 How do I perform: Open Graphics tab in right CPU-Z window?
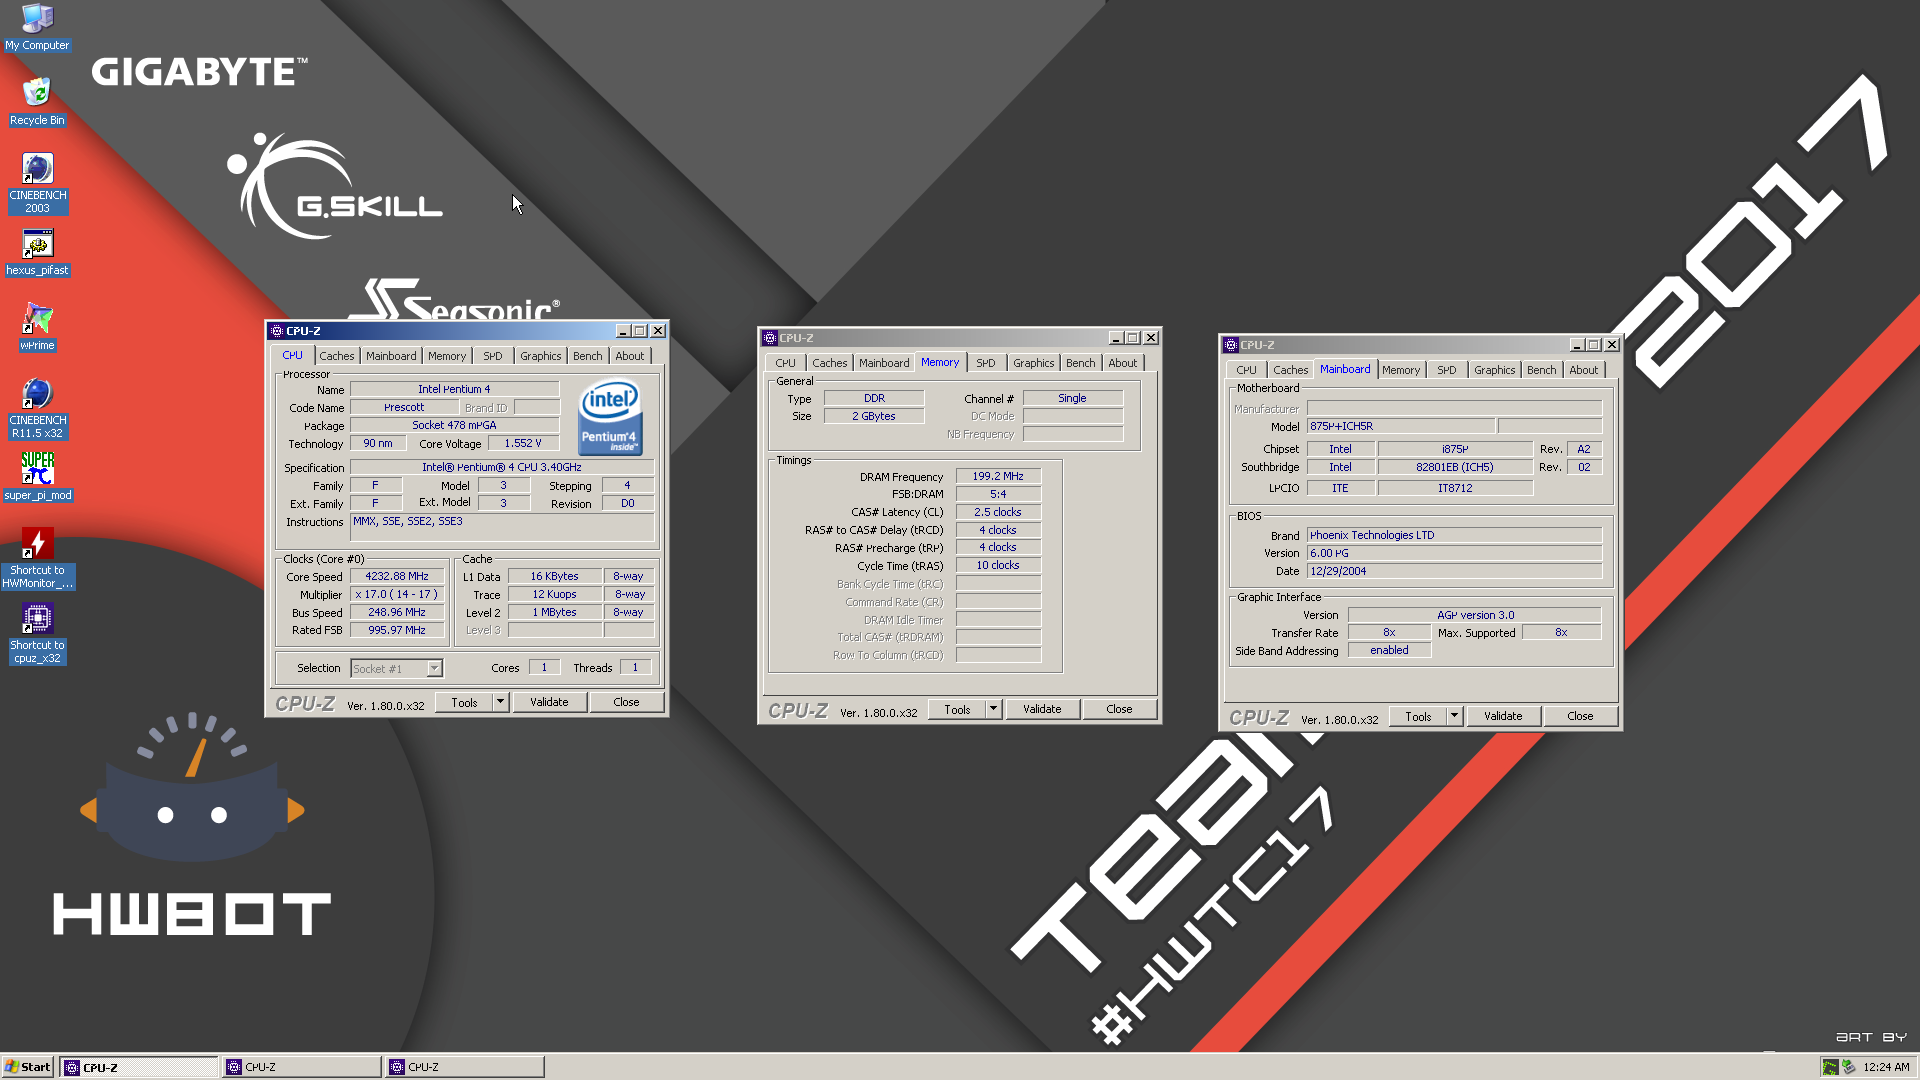point(1495,370)
